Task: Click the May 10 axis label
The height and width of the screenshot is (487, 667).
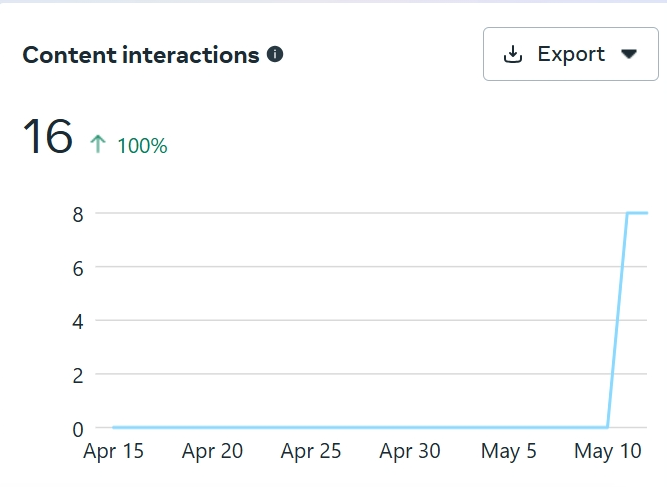Action: tap(607, 452)
